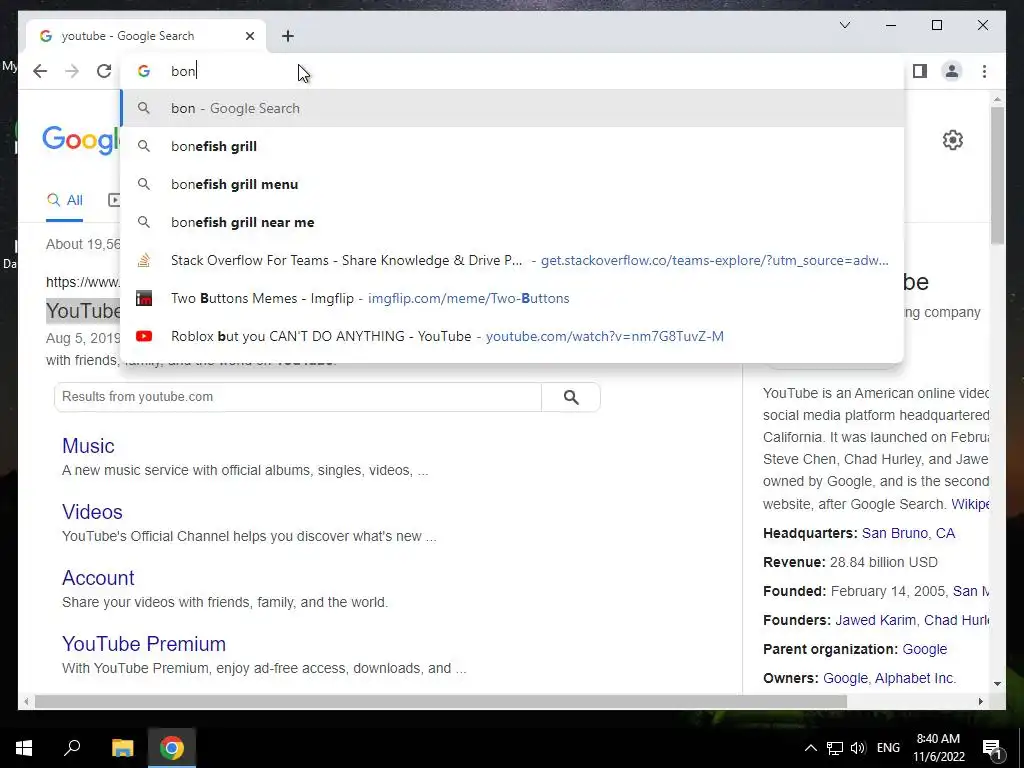The height and width of the screenshot is (768, 1024).
Task: Open the Music sitelink
Action: coord(88,446)
